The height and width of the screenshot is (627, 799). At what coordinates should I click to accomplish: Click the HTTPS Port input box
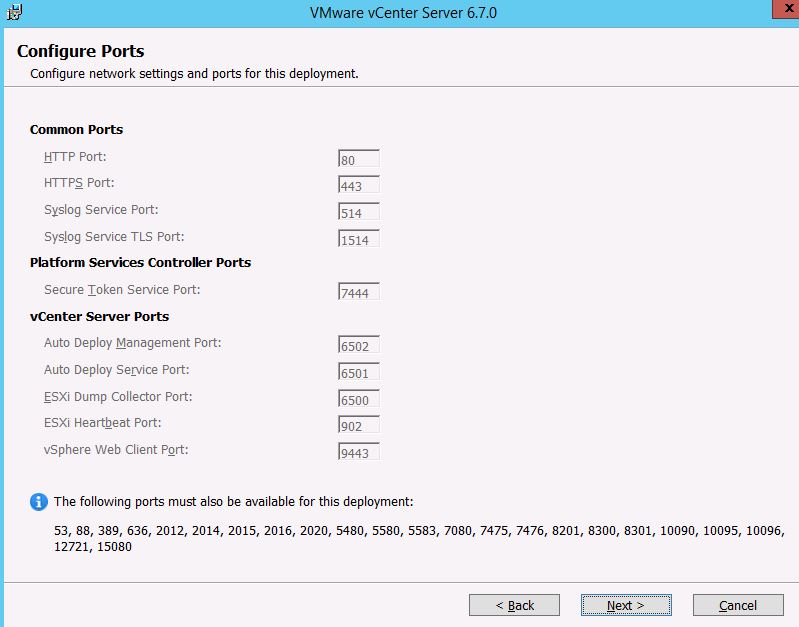click(x=359, y=185)
